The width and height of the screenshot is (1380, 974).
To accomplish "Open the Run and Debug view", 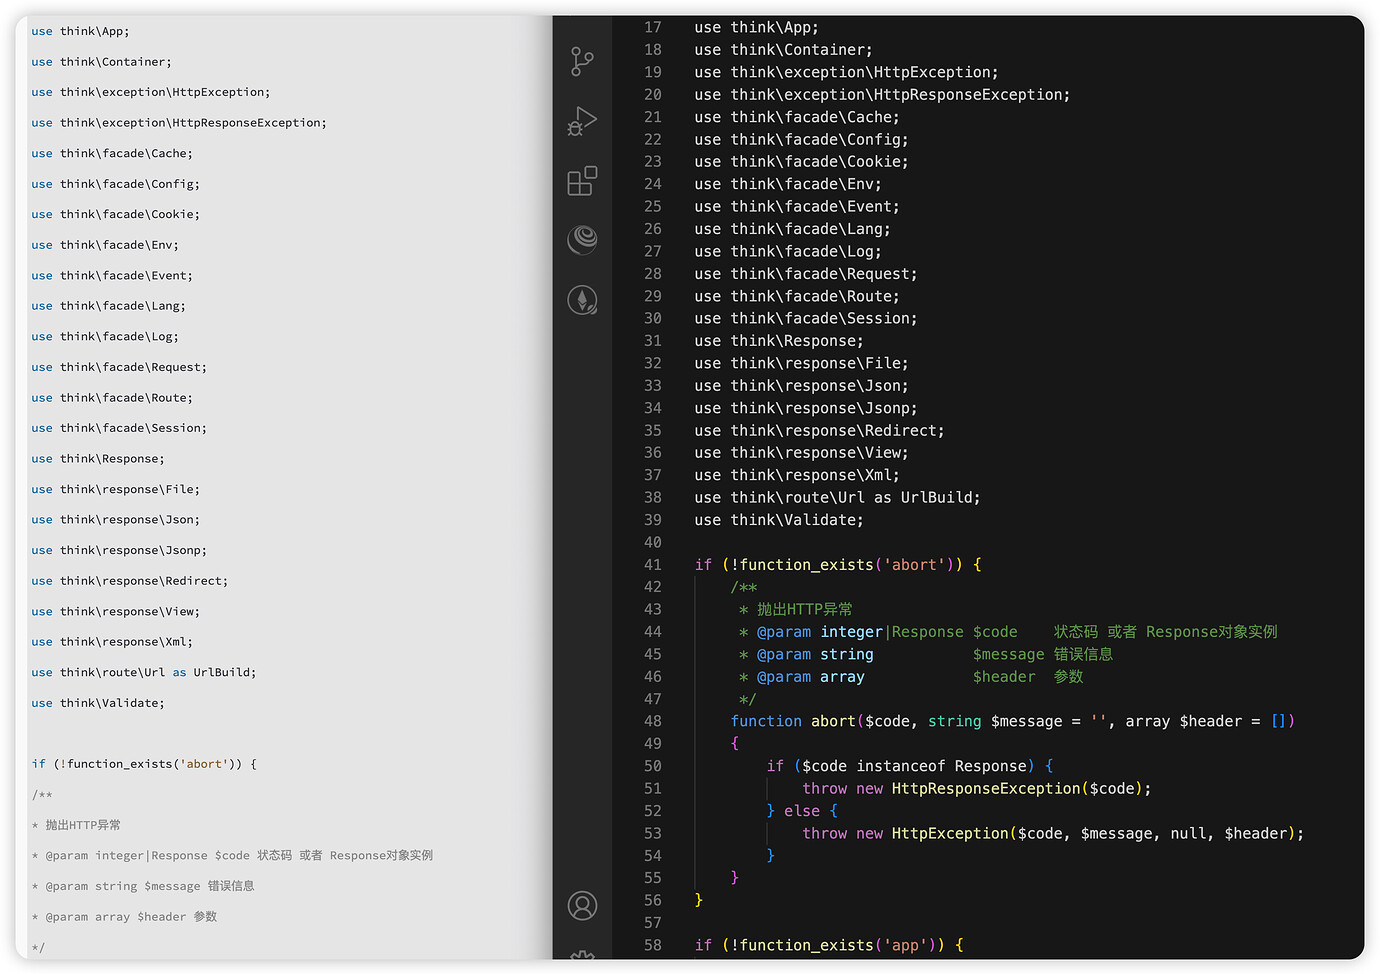I will 582,122.
